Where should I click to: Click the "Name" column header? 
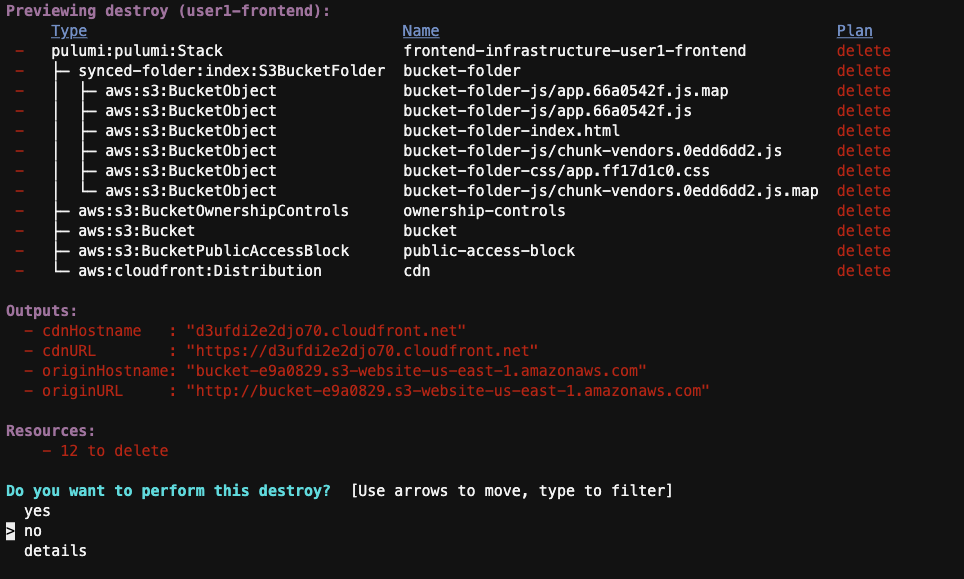point(421,31)
